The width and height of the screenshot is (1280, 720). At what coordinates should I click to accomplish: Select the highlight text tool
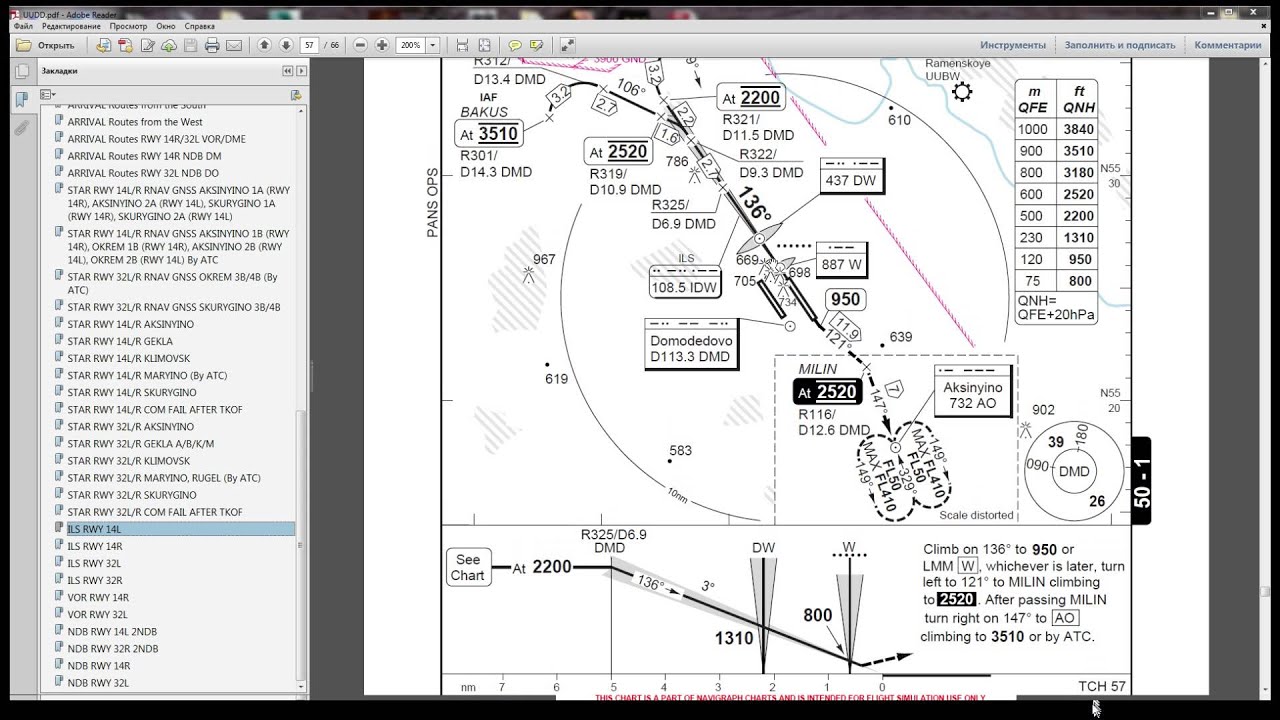(537, 45)
